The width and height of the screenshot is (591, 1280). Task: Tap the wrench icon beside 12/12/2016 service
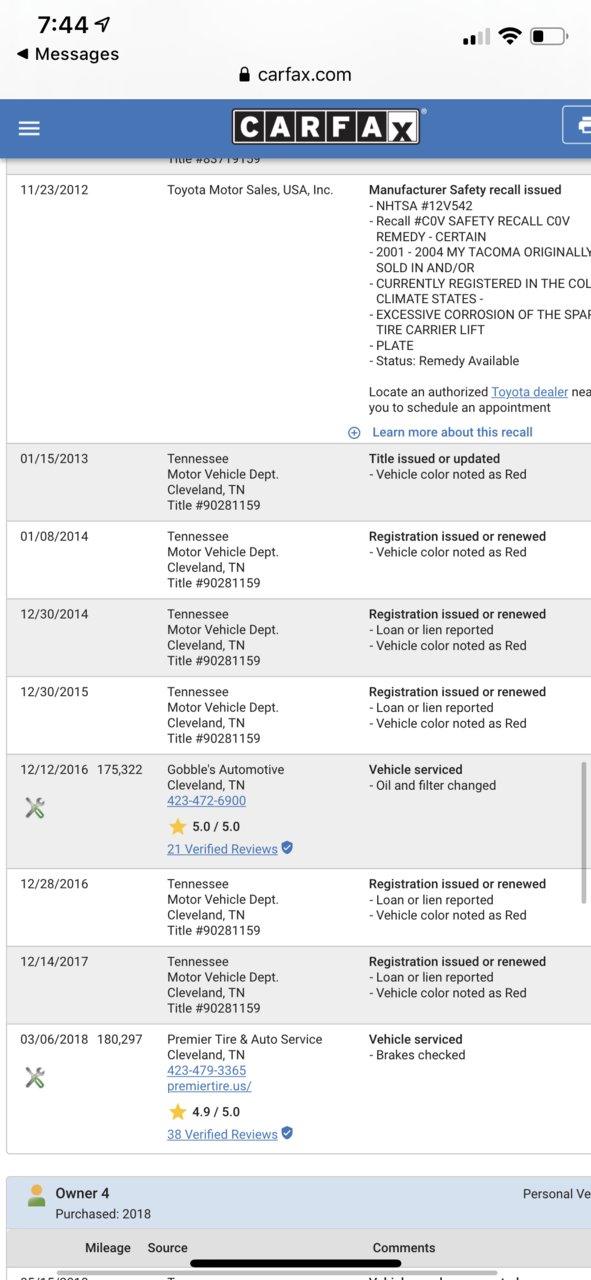click(x=35, y=808)
